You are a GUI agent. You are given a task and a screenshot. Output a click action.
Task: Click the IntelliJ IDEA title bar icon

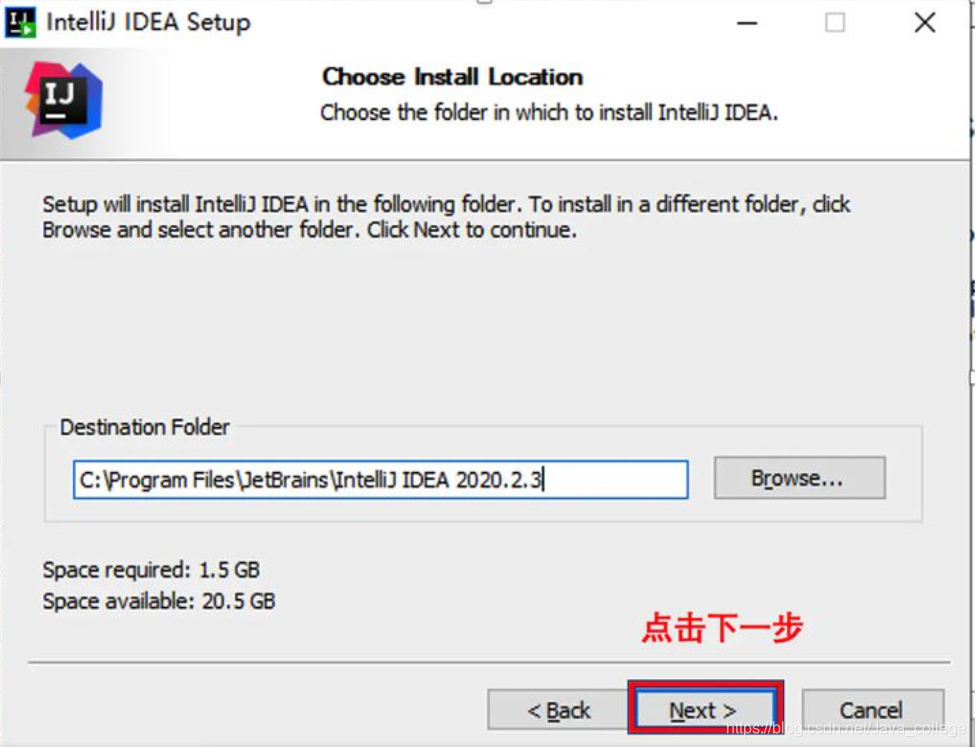pos(19,22)
